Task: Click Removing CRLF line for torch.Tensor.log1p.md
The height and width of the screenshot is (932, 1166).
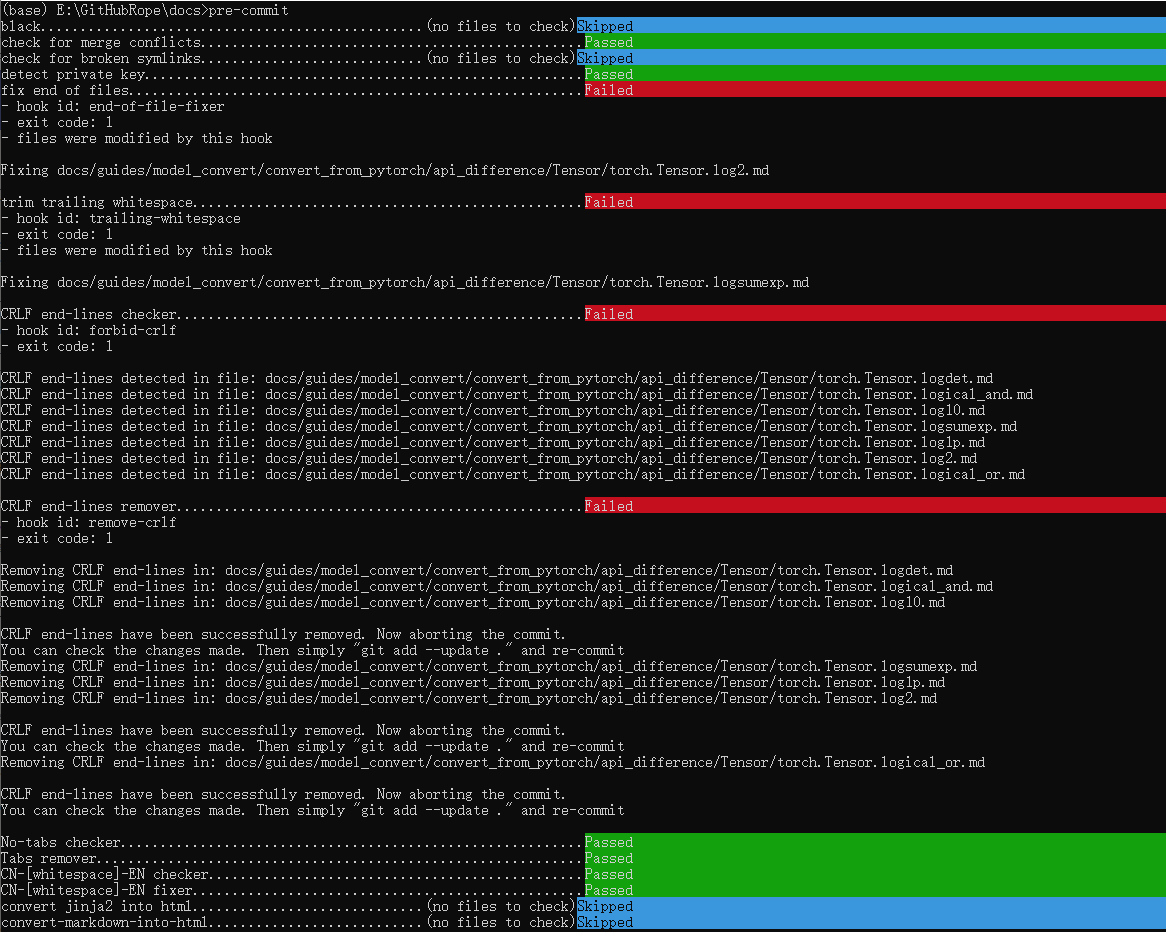Action: 473,682
